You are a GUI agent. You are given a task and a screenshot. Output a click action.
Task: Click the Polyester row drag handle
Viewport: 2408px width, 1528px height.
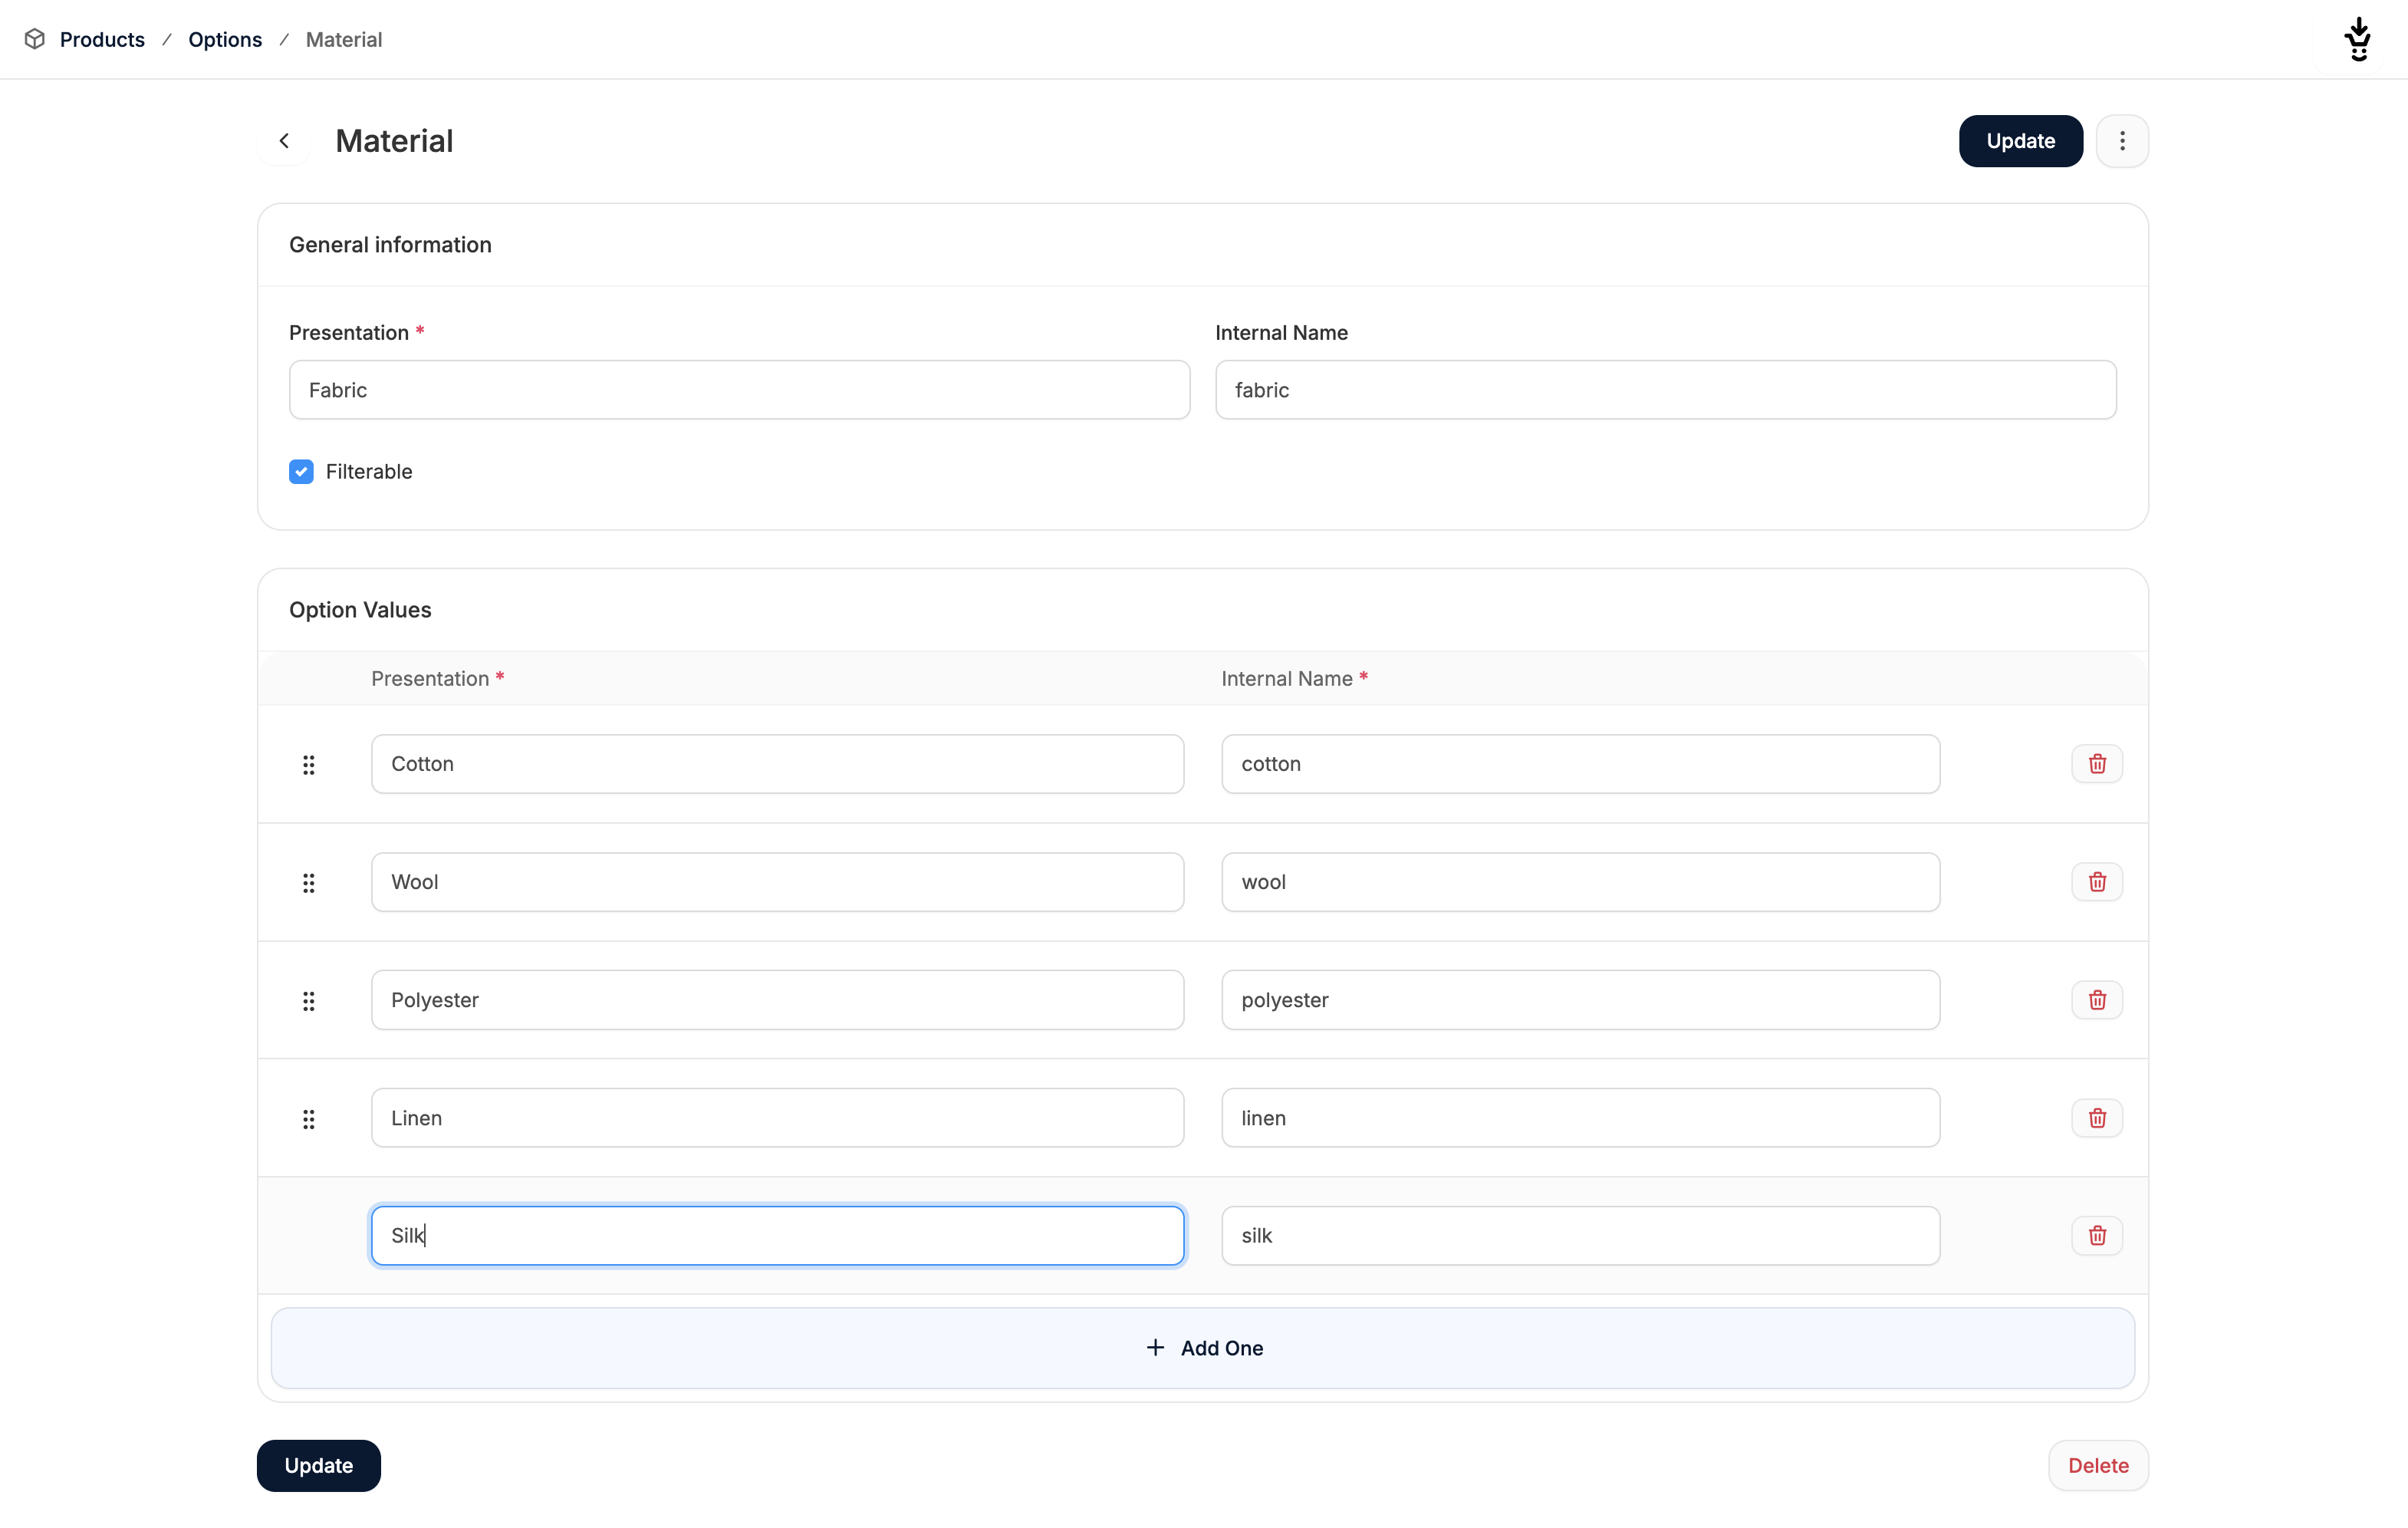(309, 1001)
